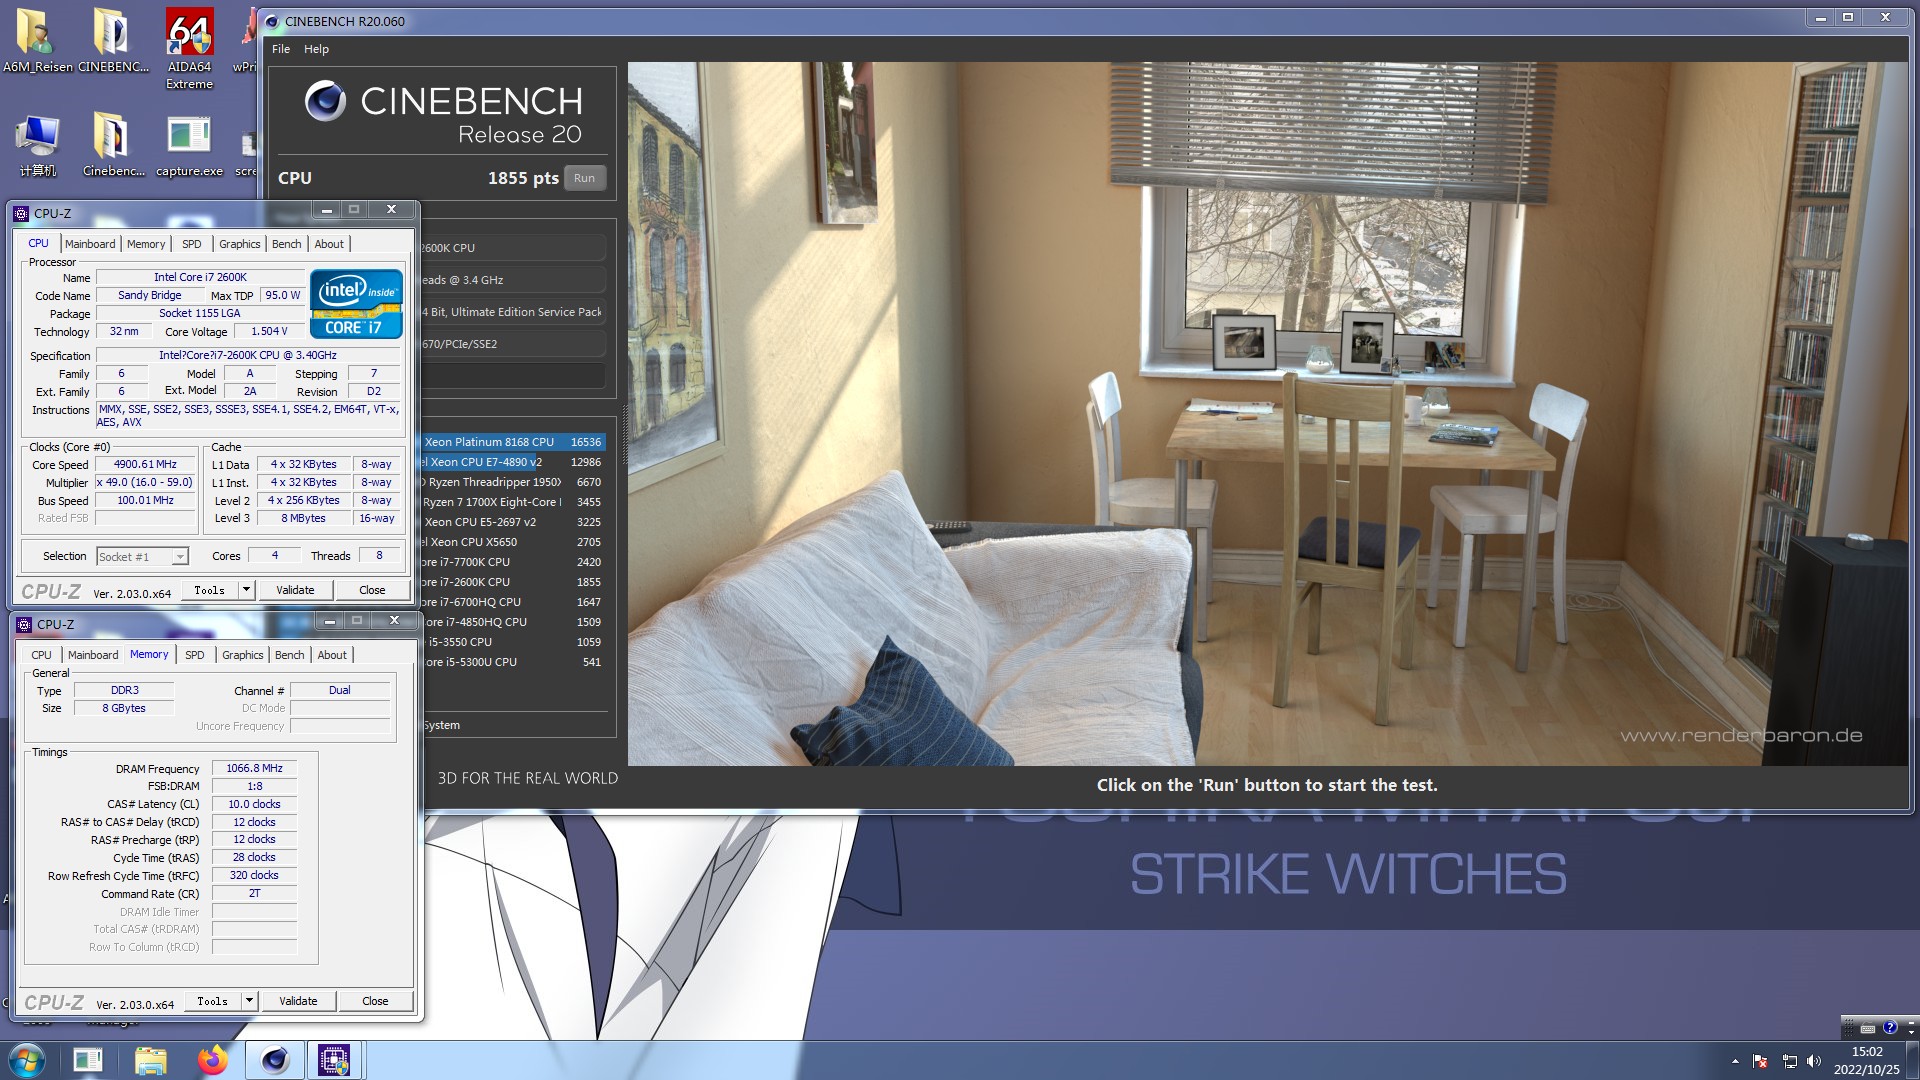
Task: Launch Firefox from the taskbar
Action: point(212,1060)
